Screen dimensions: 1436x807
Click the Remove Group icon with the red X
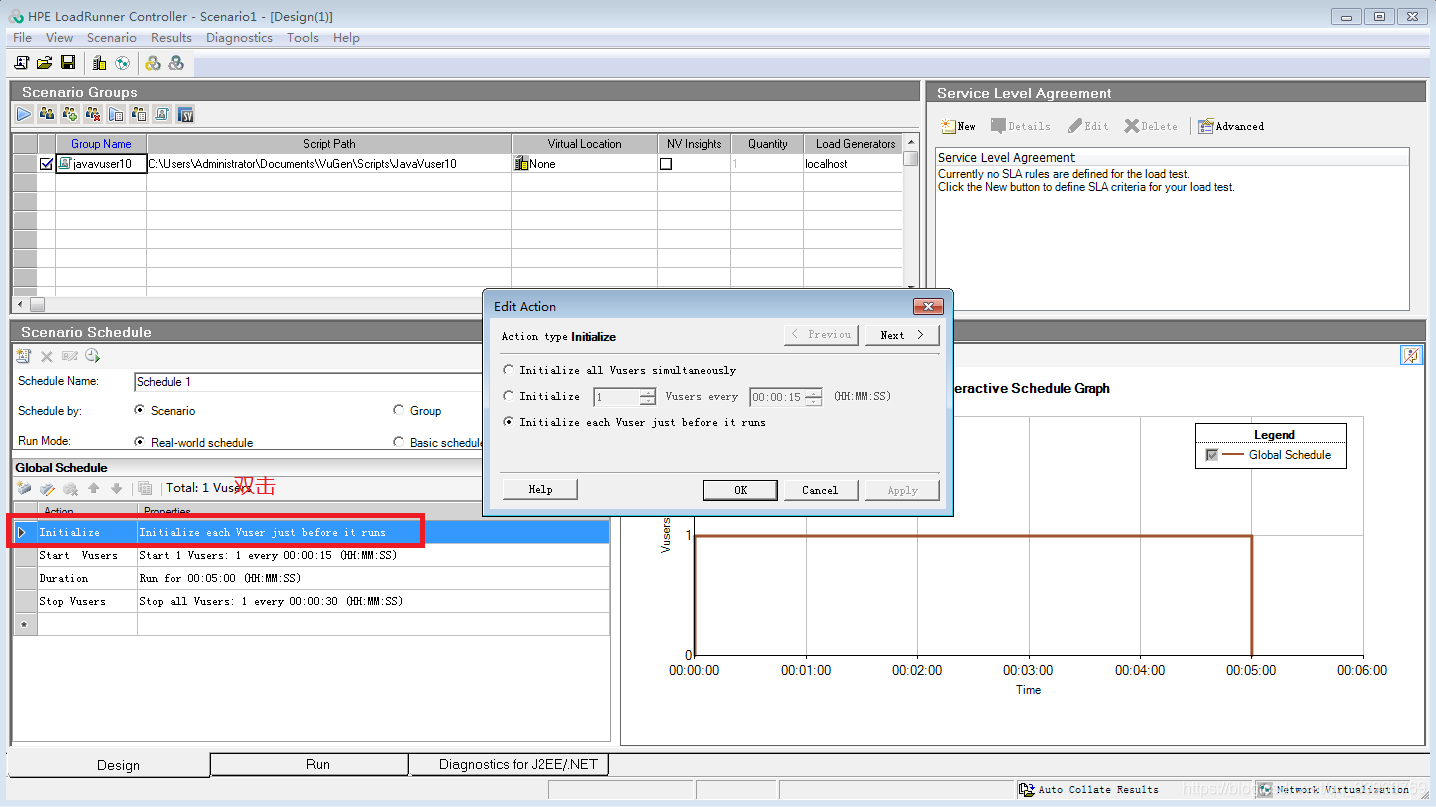[x=93, y=115]
